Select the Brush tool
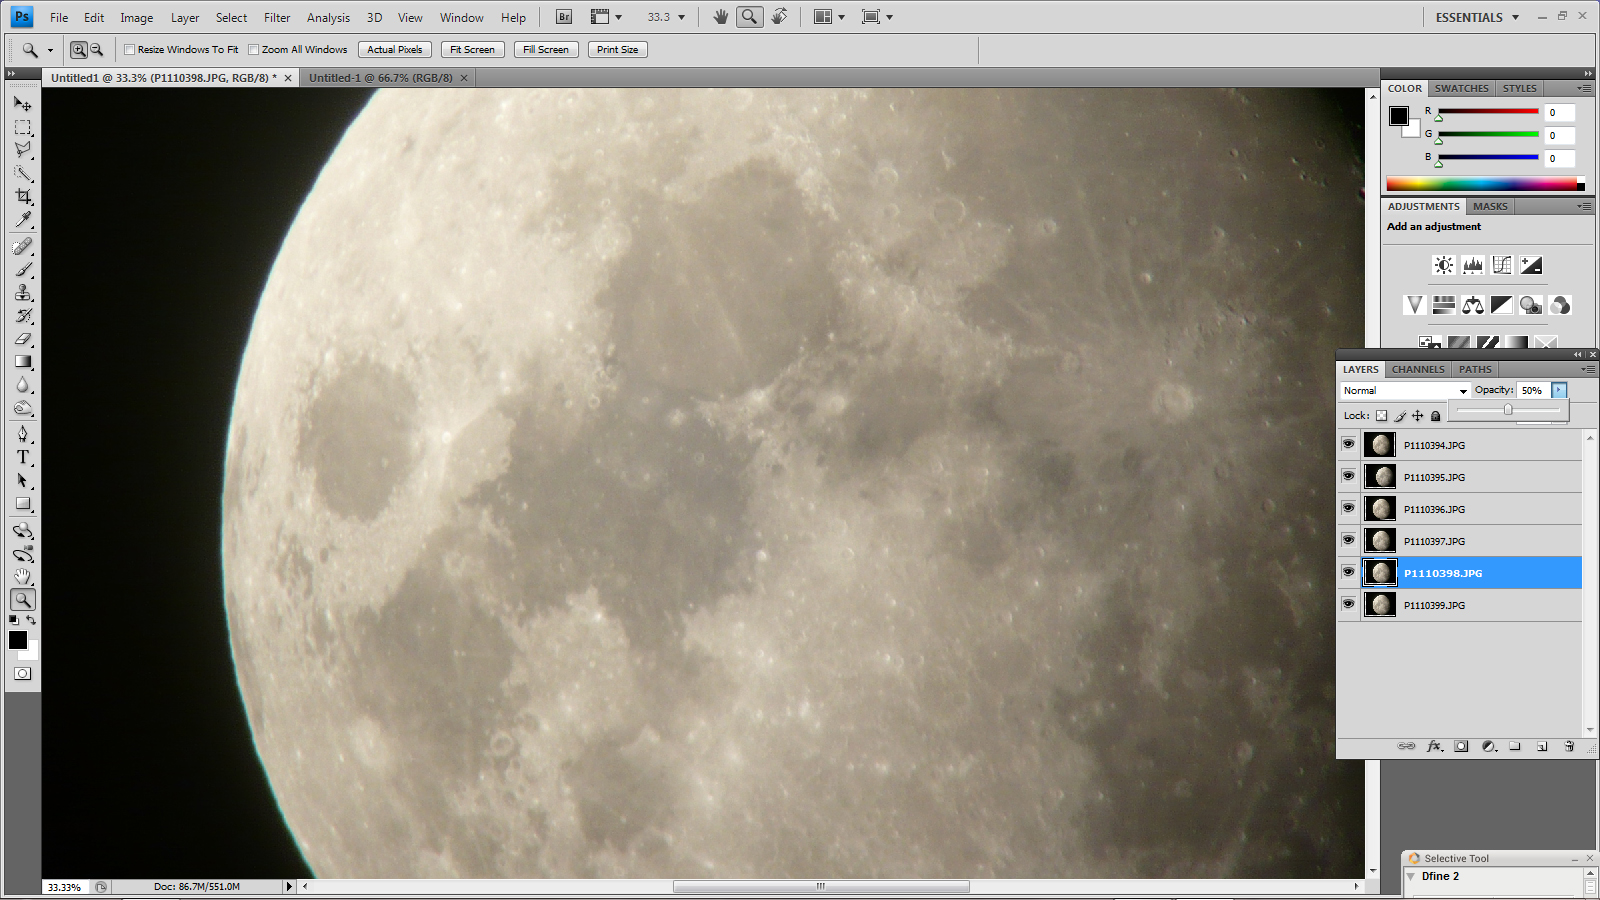 pos(23,269)
